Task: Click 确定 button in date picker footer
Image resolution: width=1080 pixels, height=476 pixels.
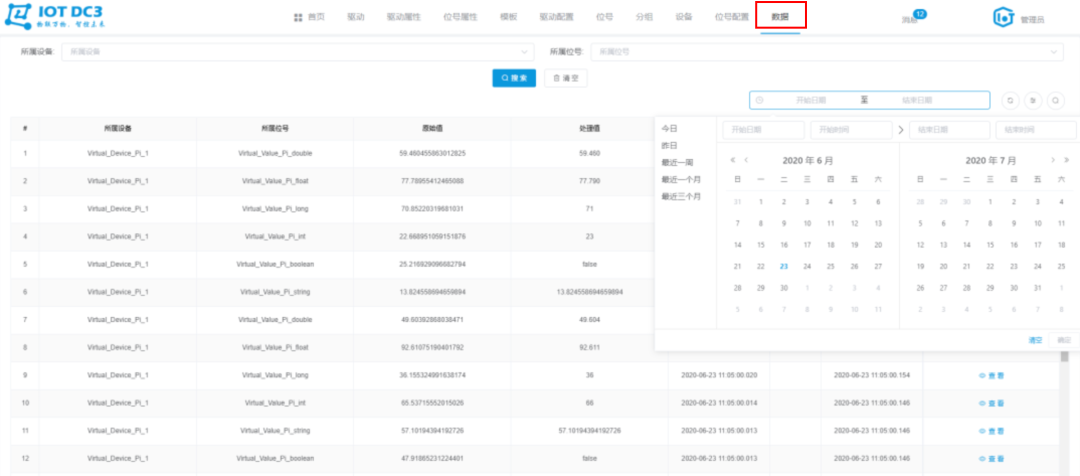Action: pyautogui.click(x=1064, y=340)
